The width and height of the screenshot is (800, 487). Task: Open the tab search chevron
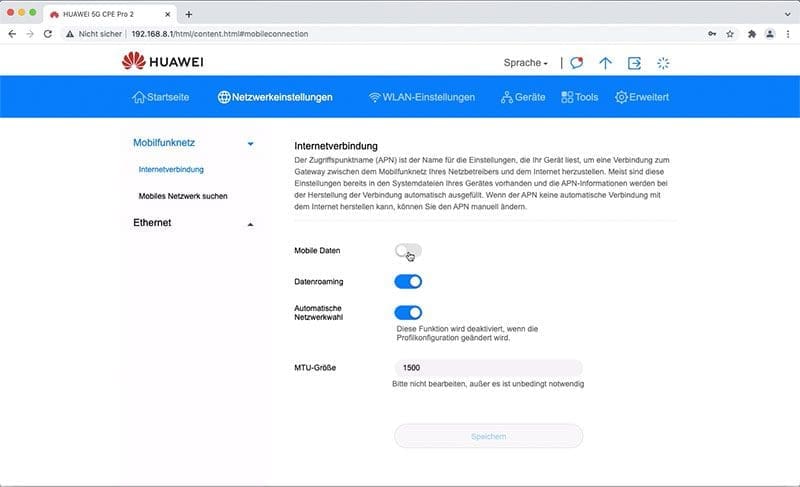(788, 14)
